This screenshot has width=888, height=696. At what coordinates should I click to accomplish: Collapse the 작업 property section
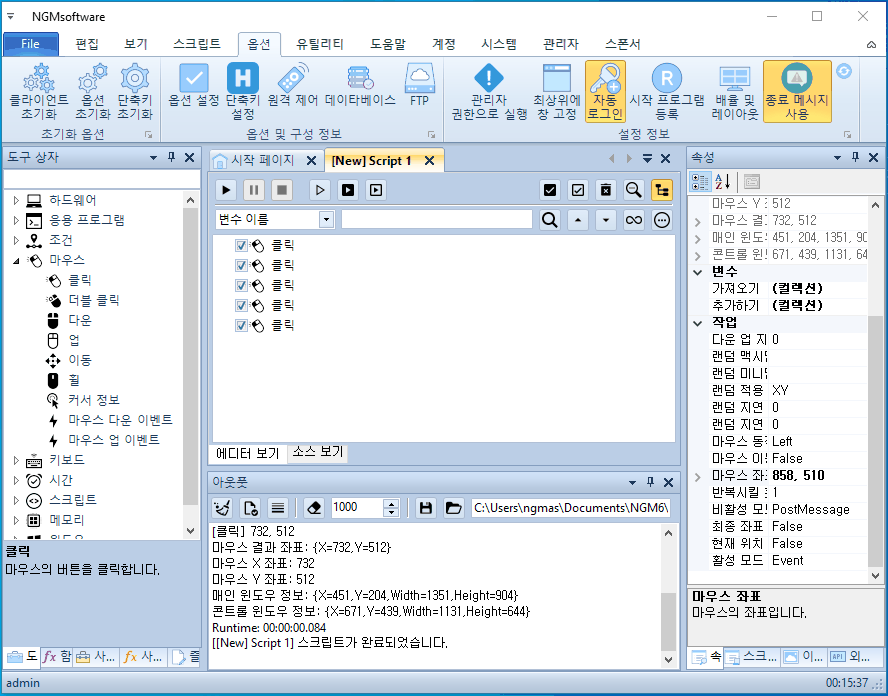tap(698, 323)
